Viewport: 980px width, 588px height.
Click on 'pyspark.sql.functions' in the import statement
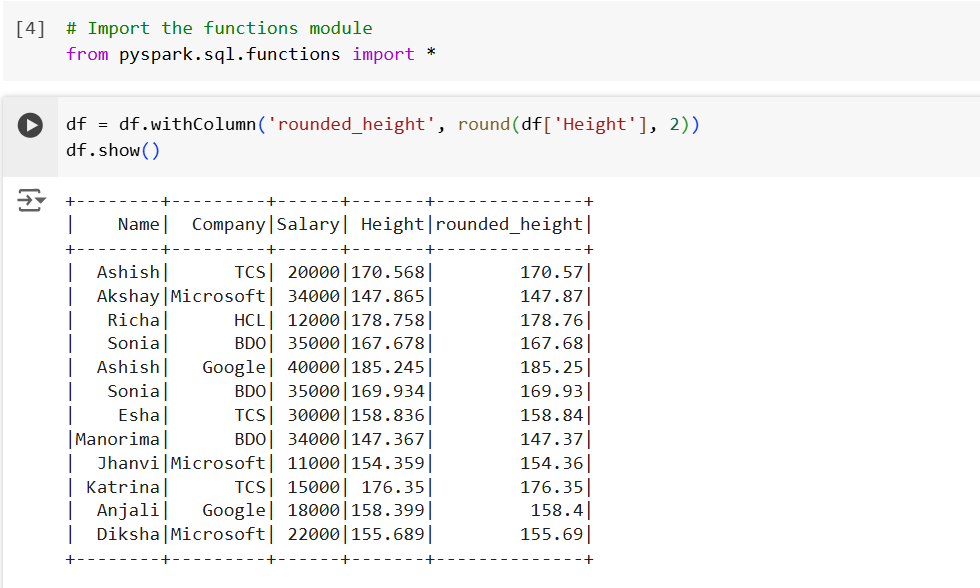(230, 54)
